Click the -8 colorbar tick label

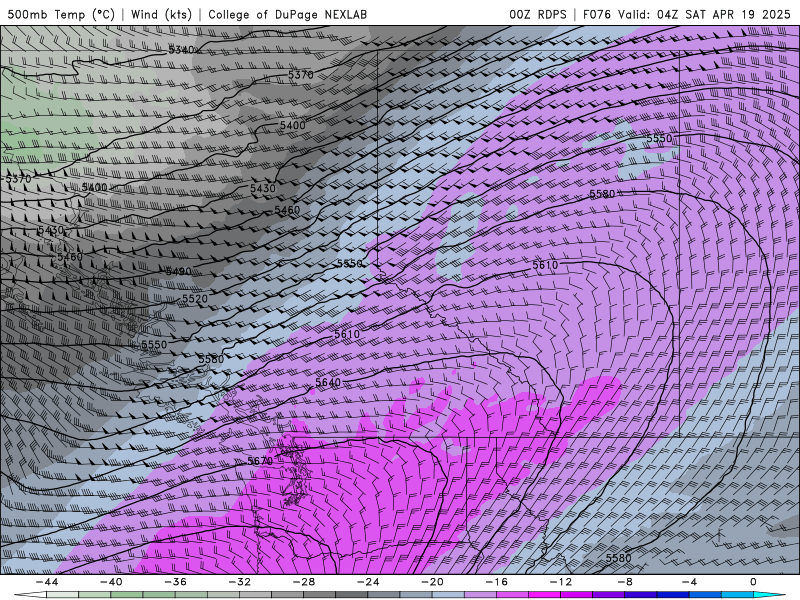point(626,582)
